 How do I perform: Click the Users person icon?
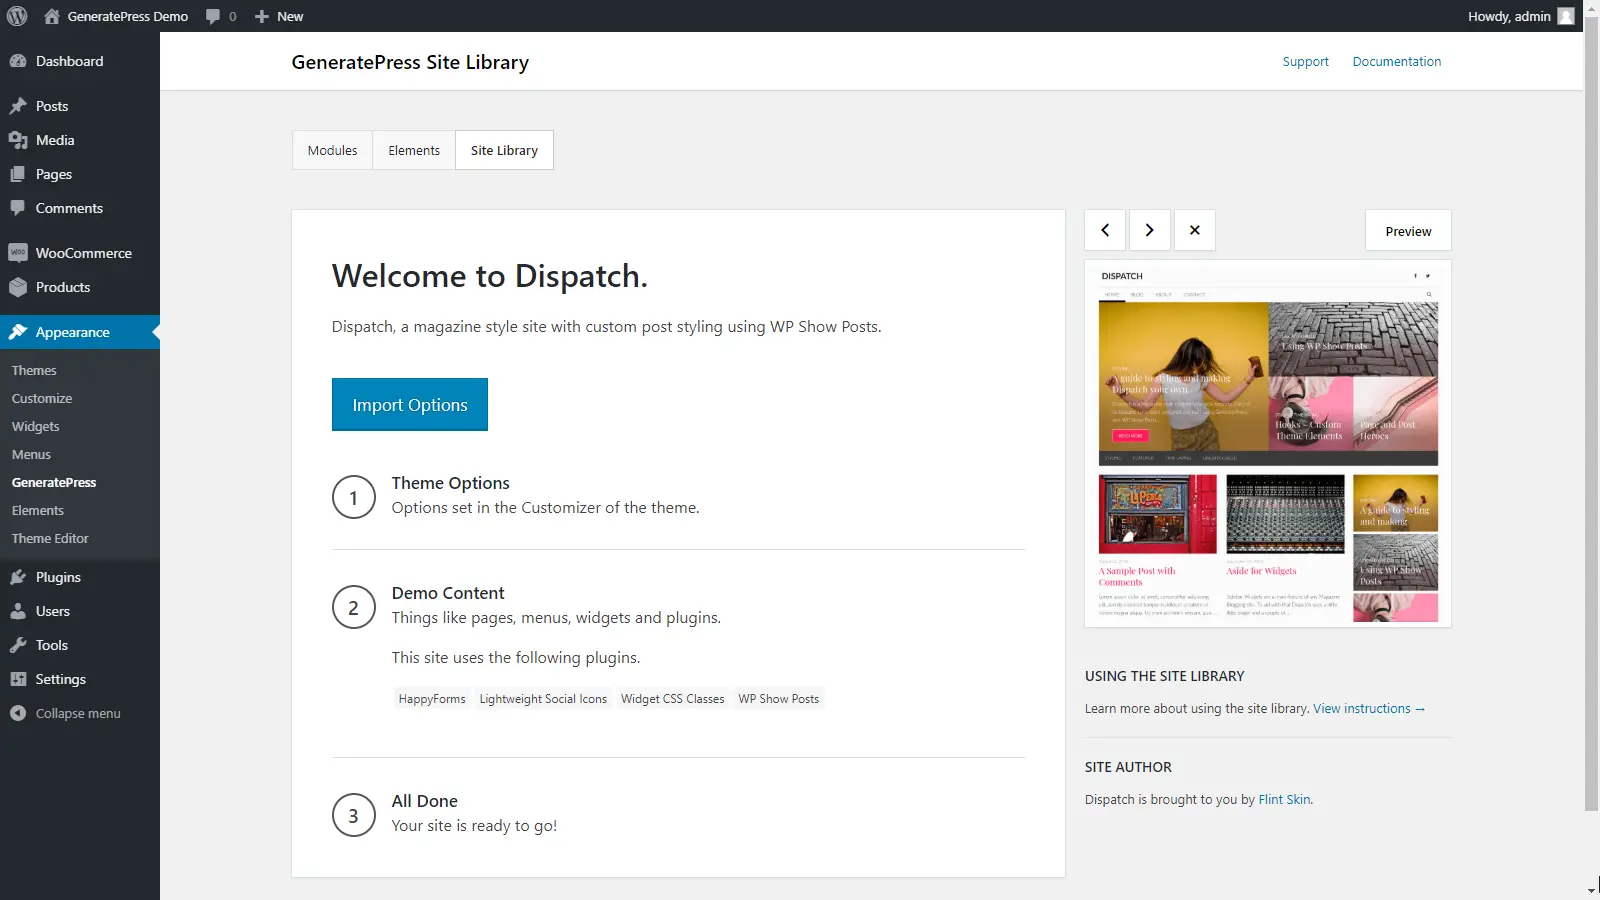[18, 611]
